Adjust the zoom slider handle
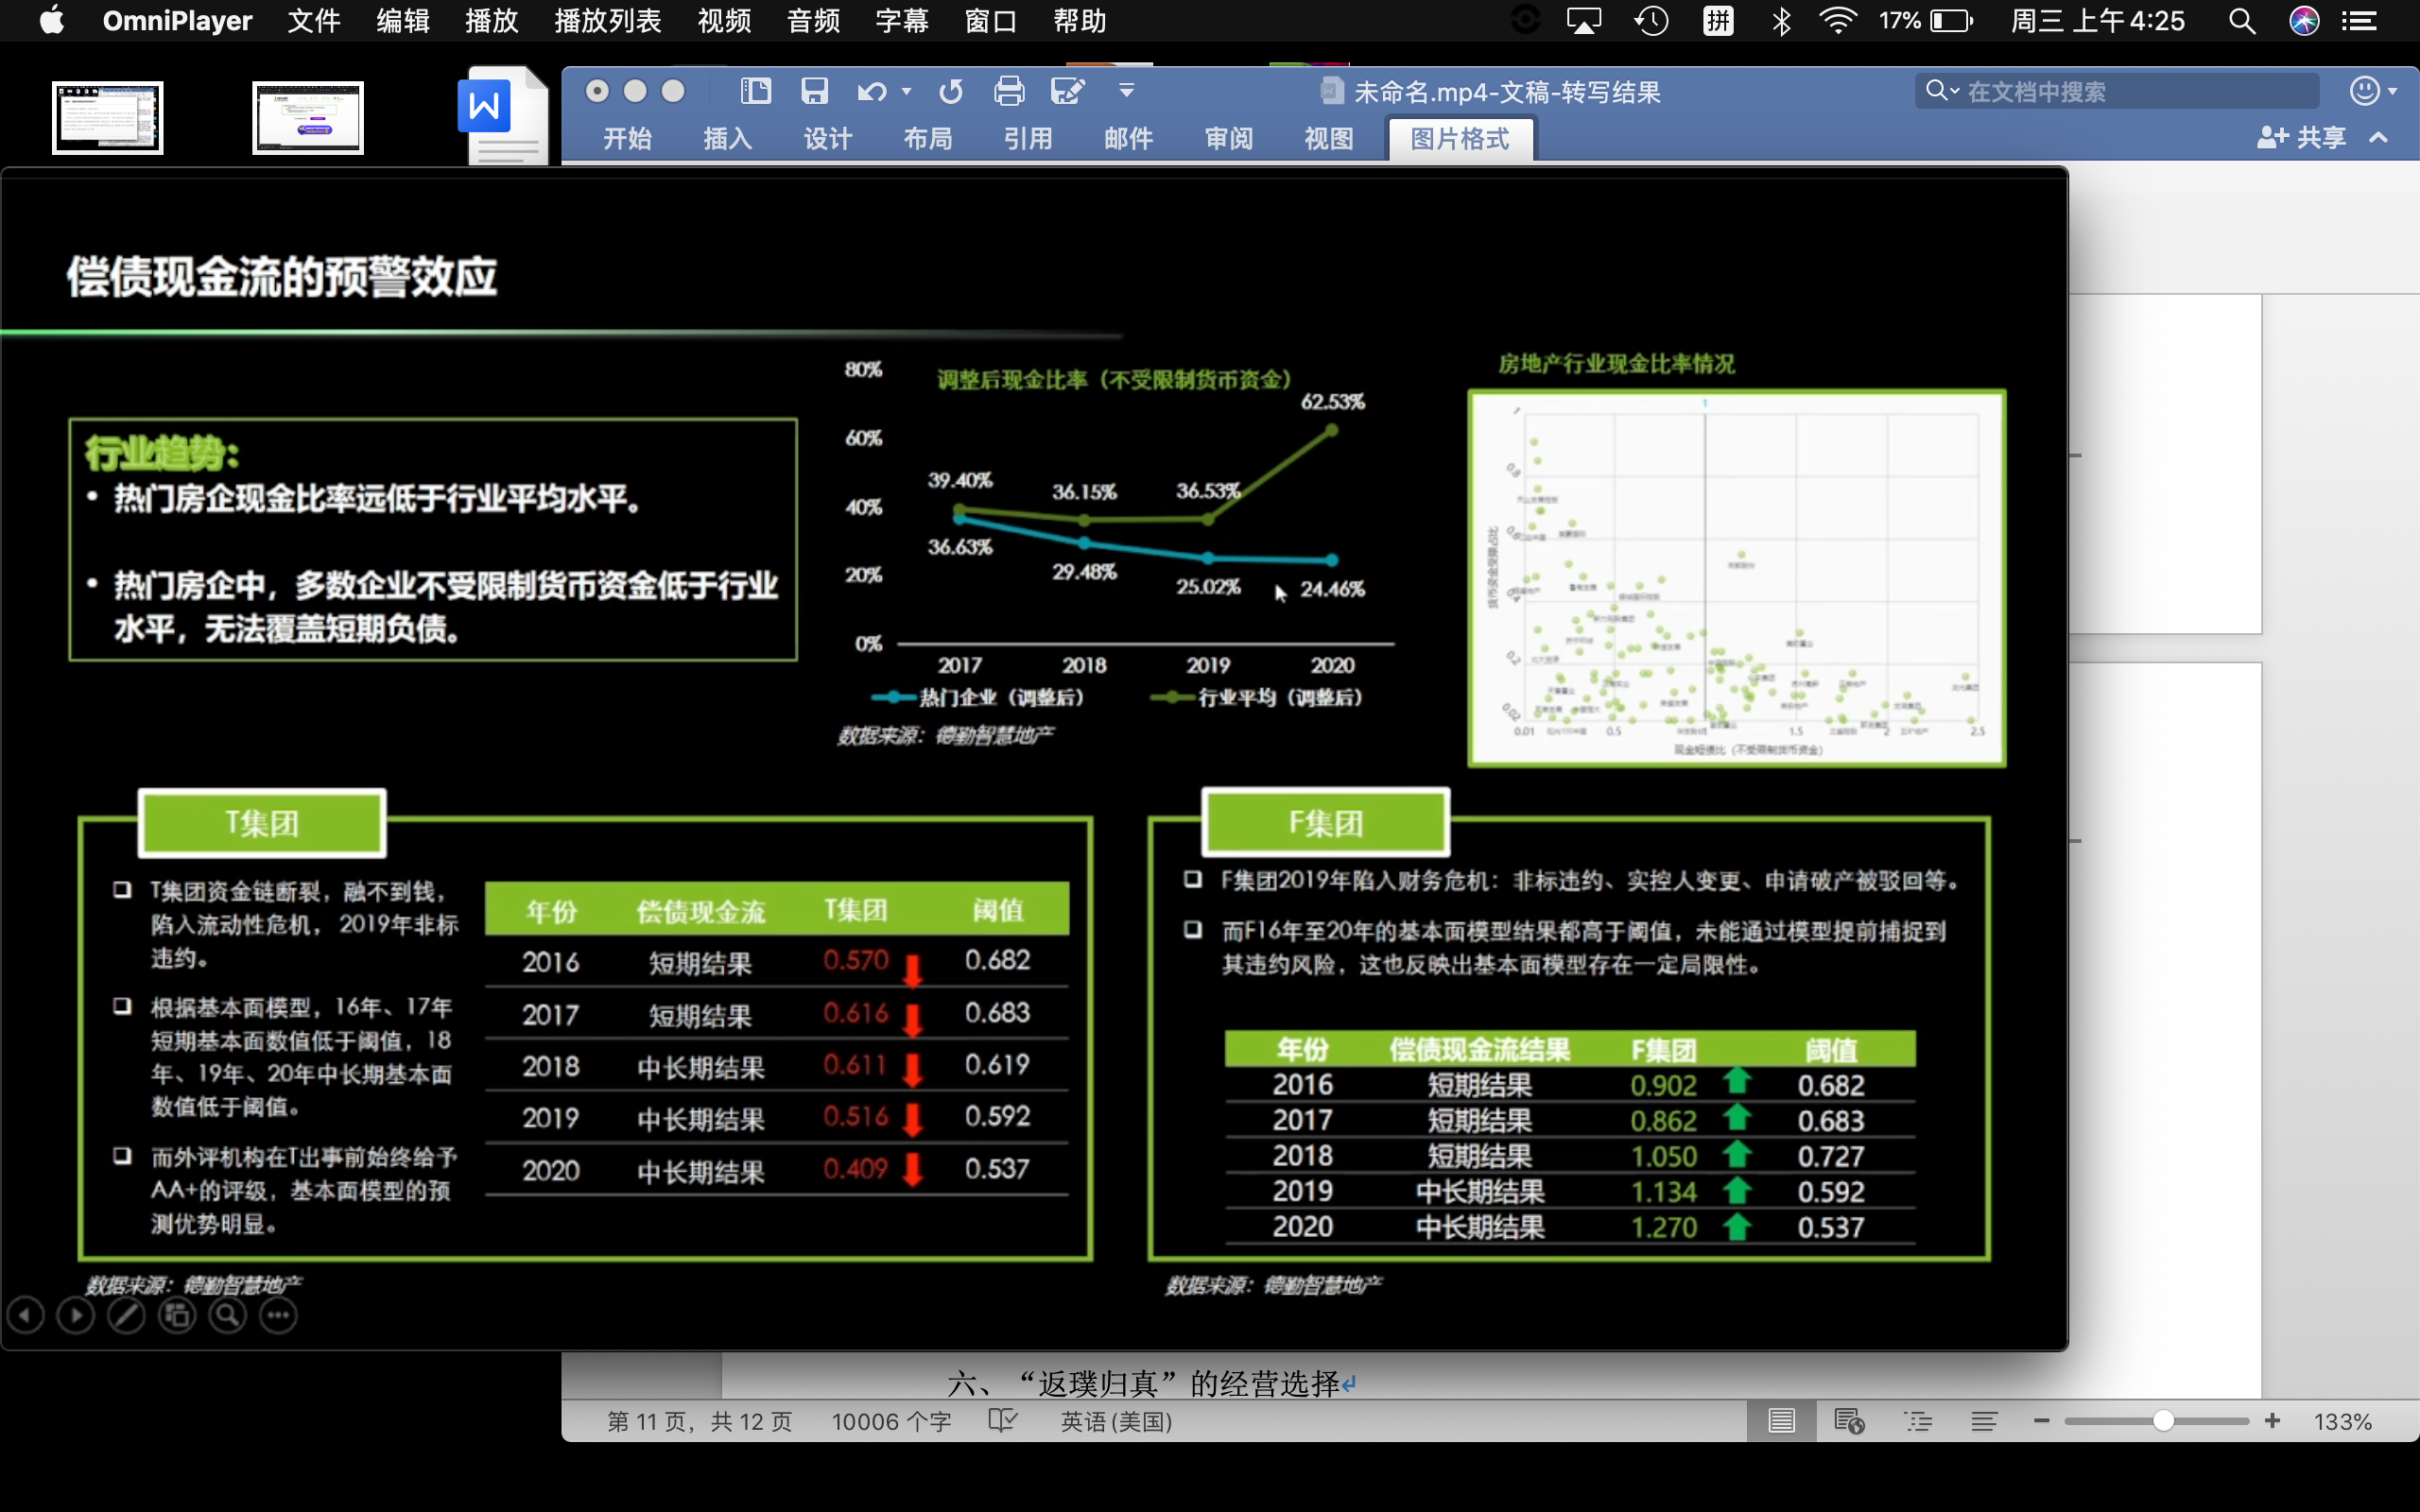Viewport: 2420px width, 1512px height. tap(2163, 1421)
